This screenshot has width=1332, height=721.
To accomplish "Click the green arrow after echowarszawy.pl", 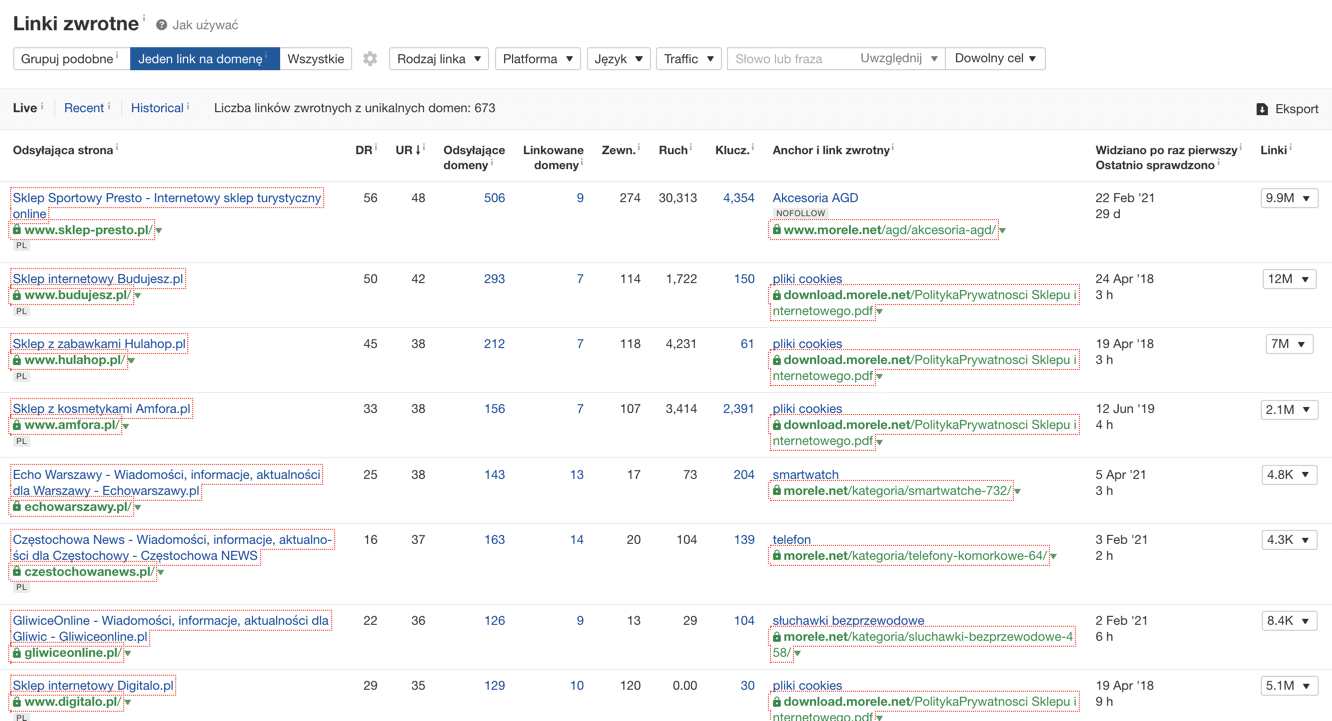I will [138, 508].
